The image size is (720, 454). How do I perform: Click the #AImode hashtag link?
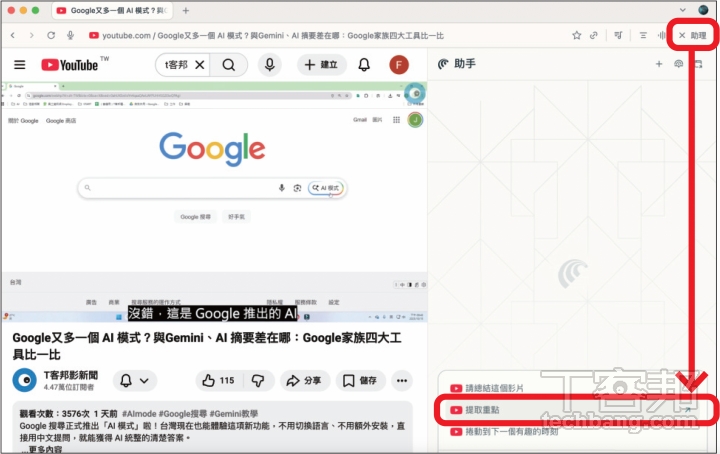click(x=139, y=414)
